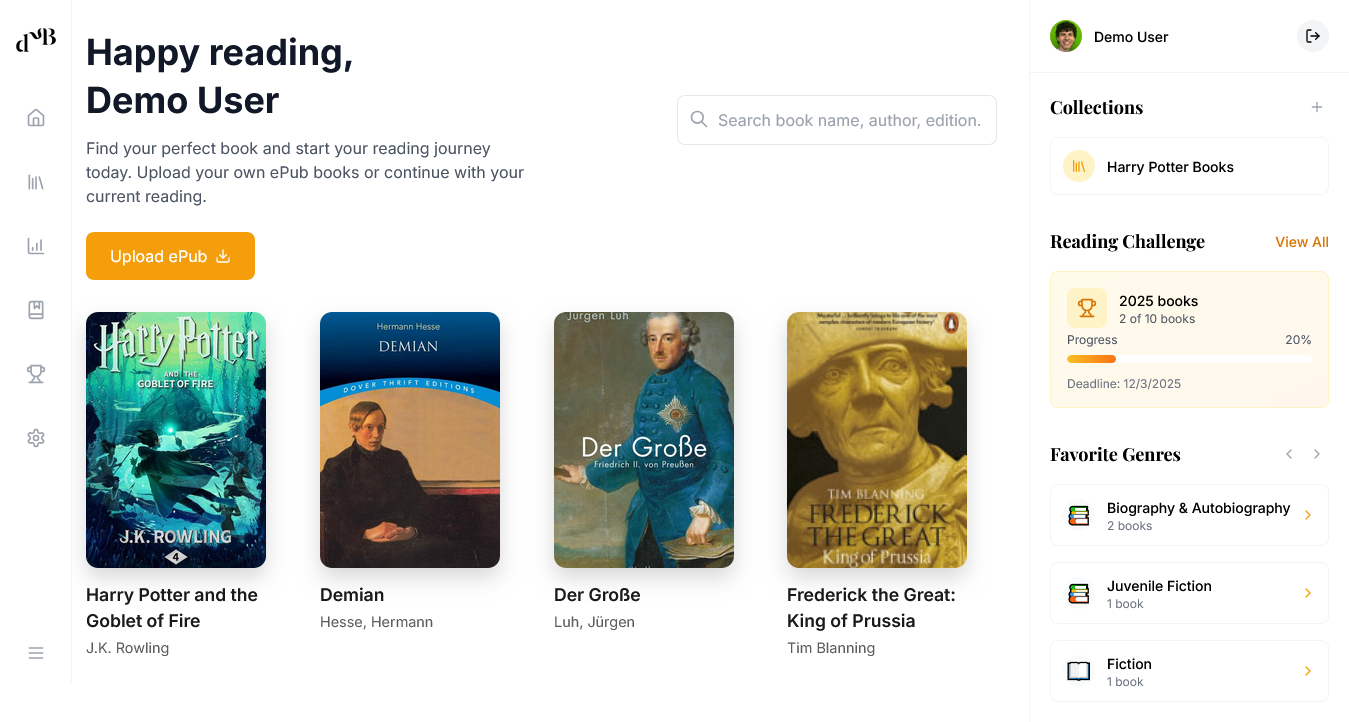
Task: Open View All reading challenges
Action: click(1301, 242)
